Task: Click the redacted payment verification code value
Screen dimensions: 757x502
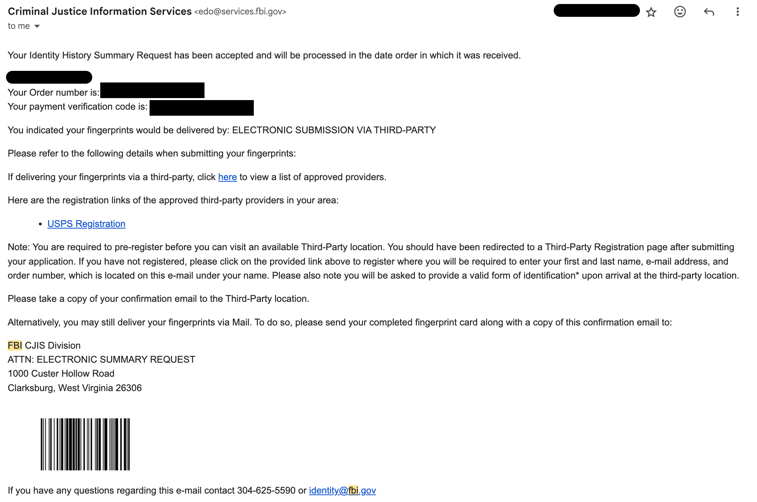Action: [x=201, y=107]
